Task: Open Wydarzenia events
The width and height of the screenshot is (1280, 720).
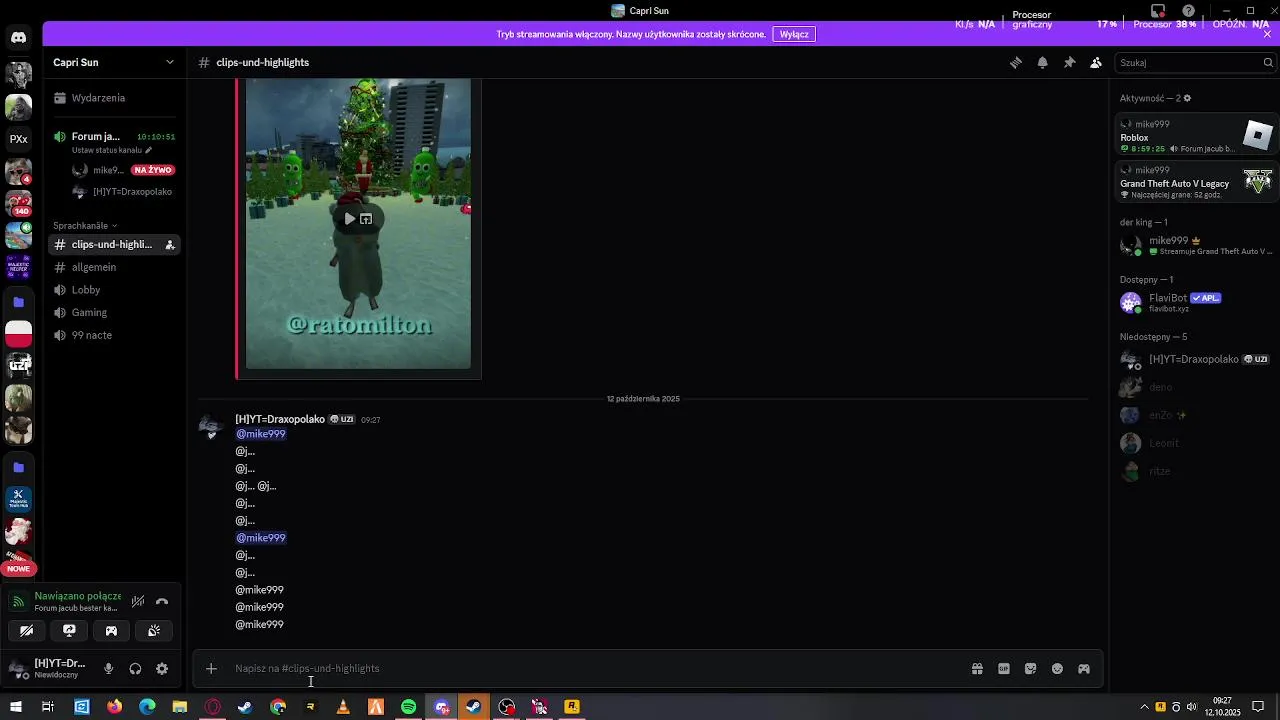Action: tap(114, 98)
